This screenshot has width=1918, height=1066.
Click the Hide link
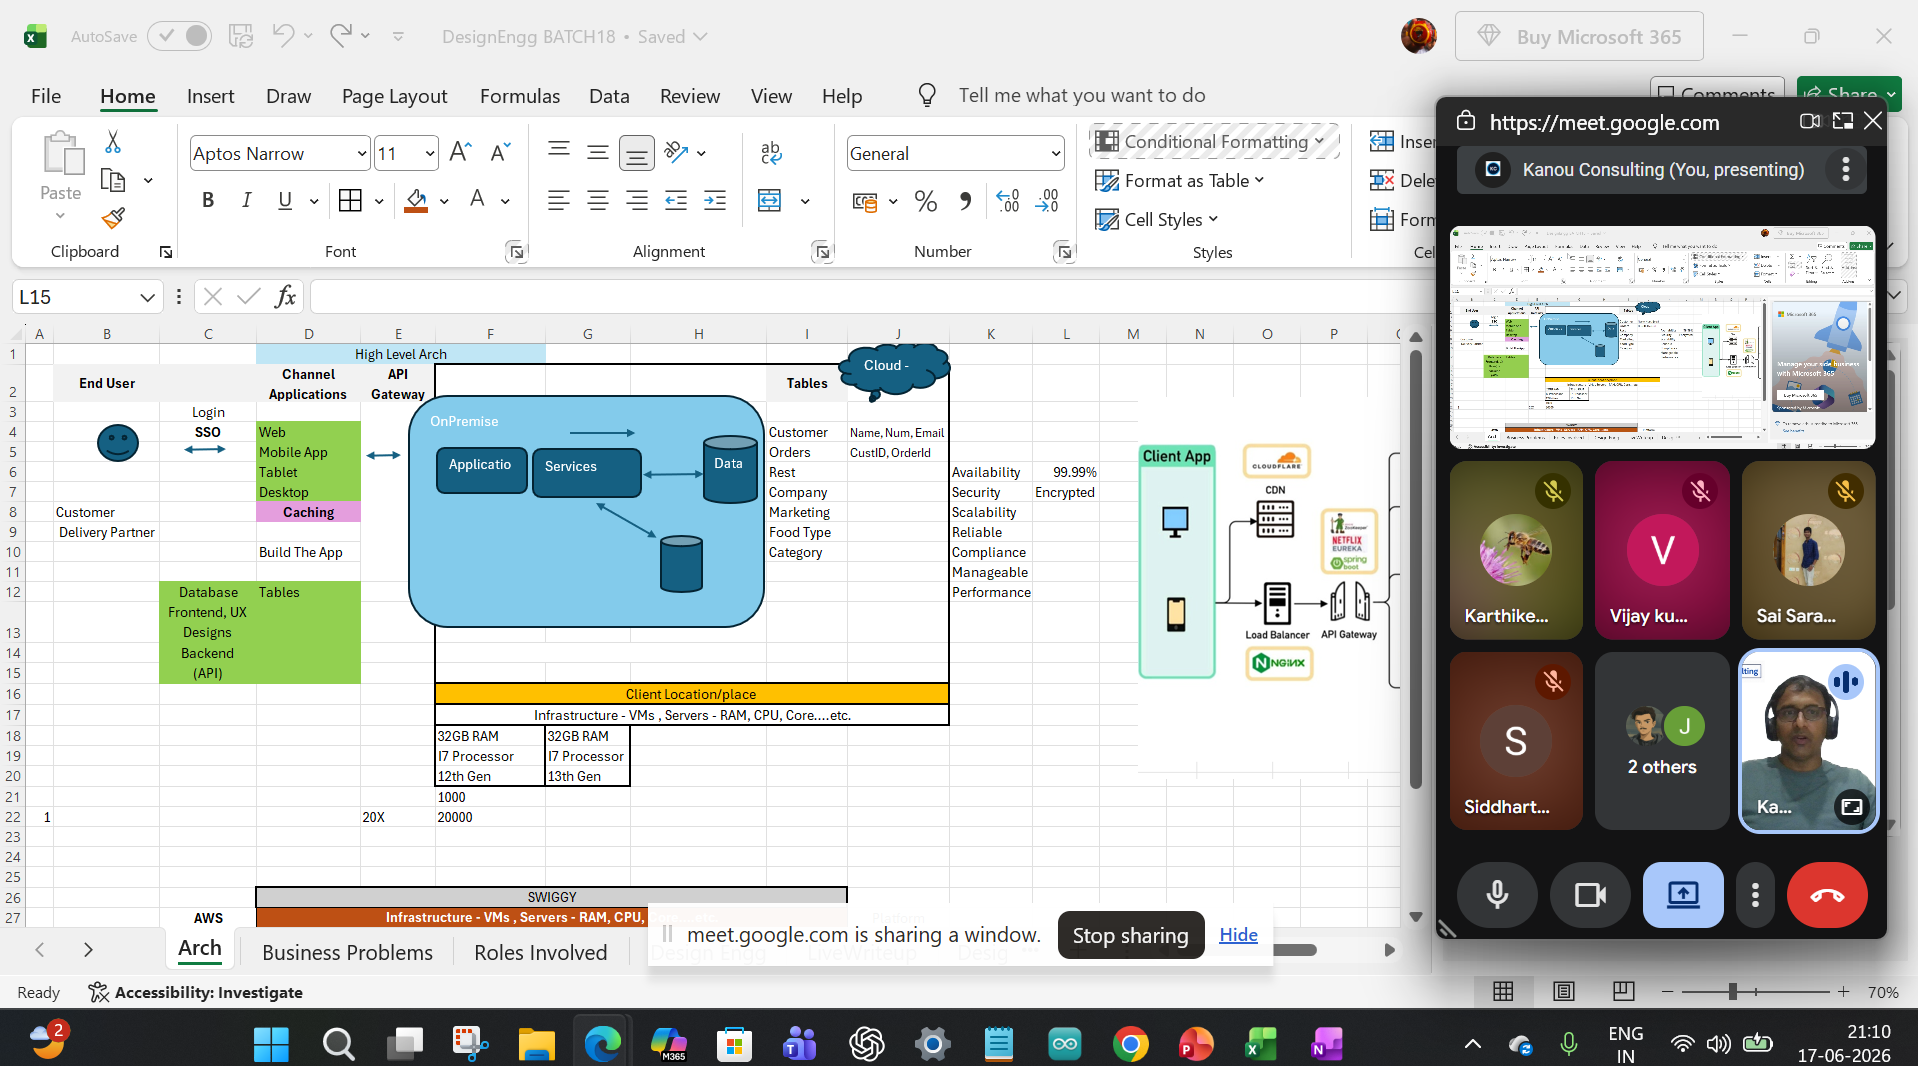coord(1238,935)
